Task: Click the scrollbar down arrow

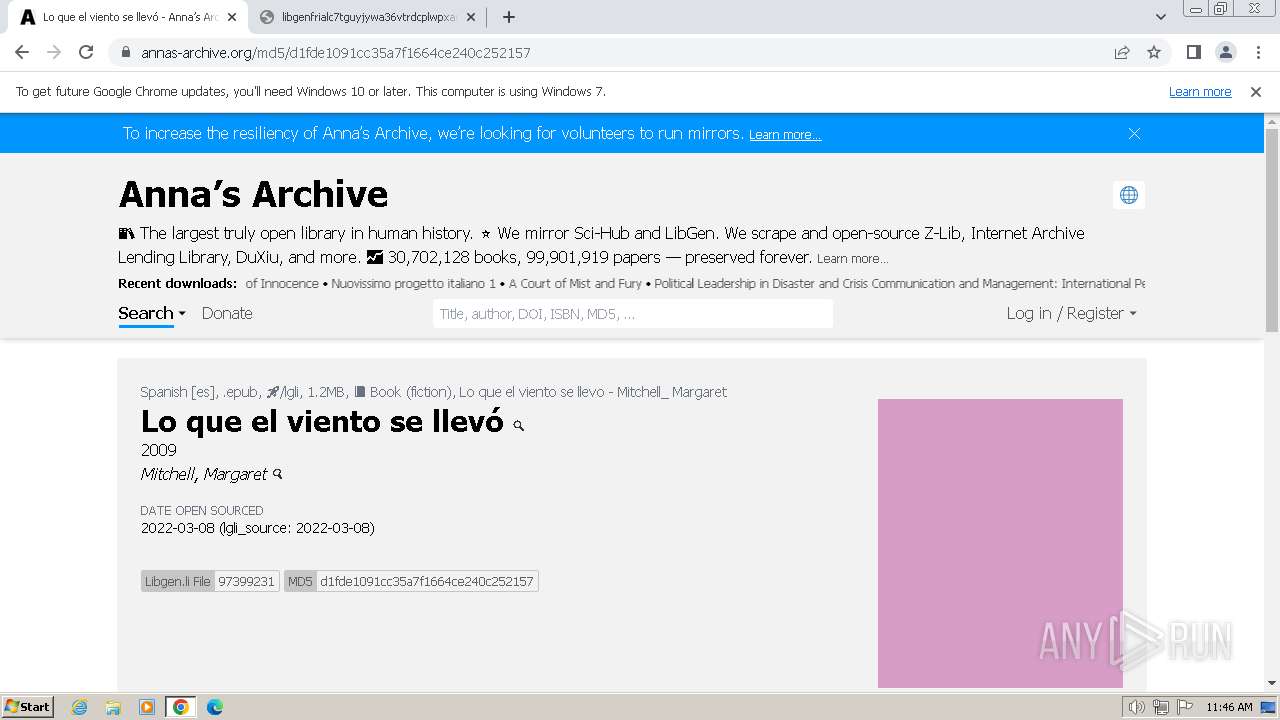Action: 1272,683
